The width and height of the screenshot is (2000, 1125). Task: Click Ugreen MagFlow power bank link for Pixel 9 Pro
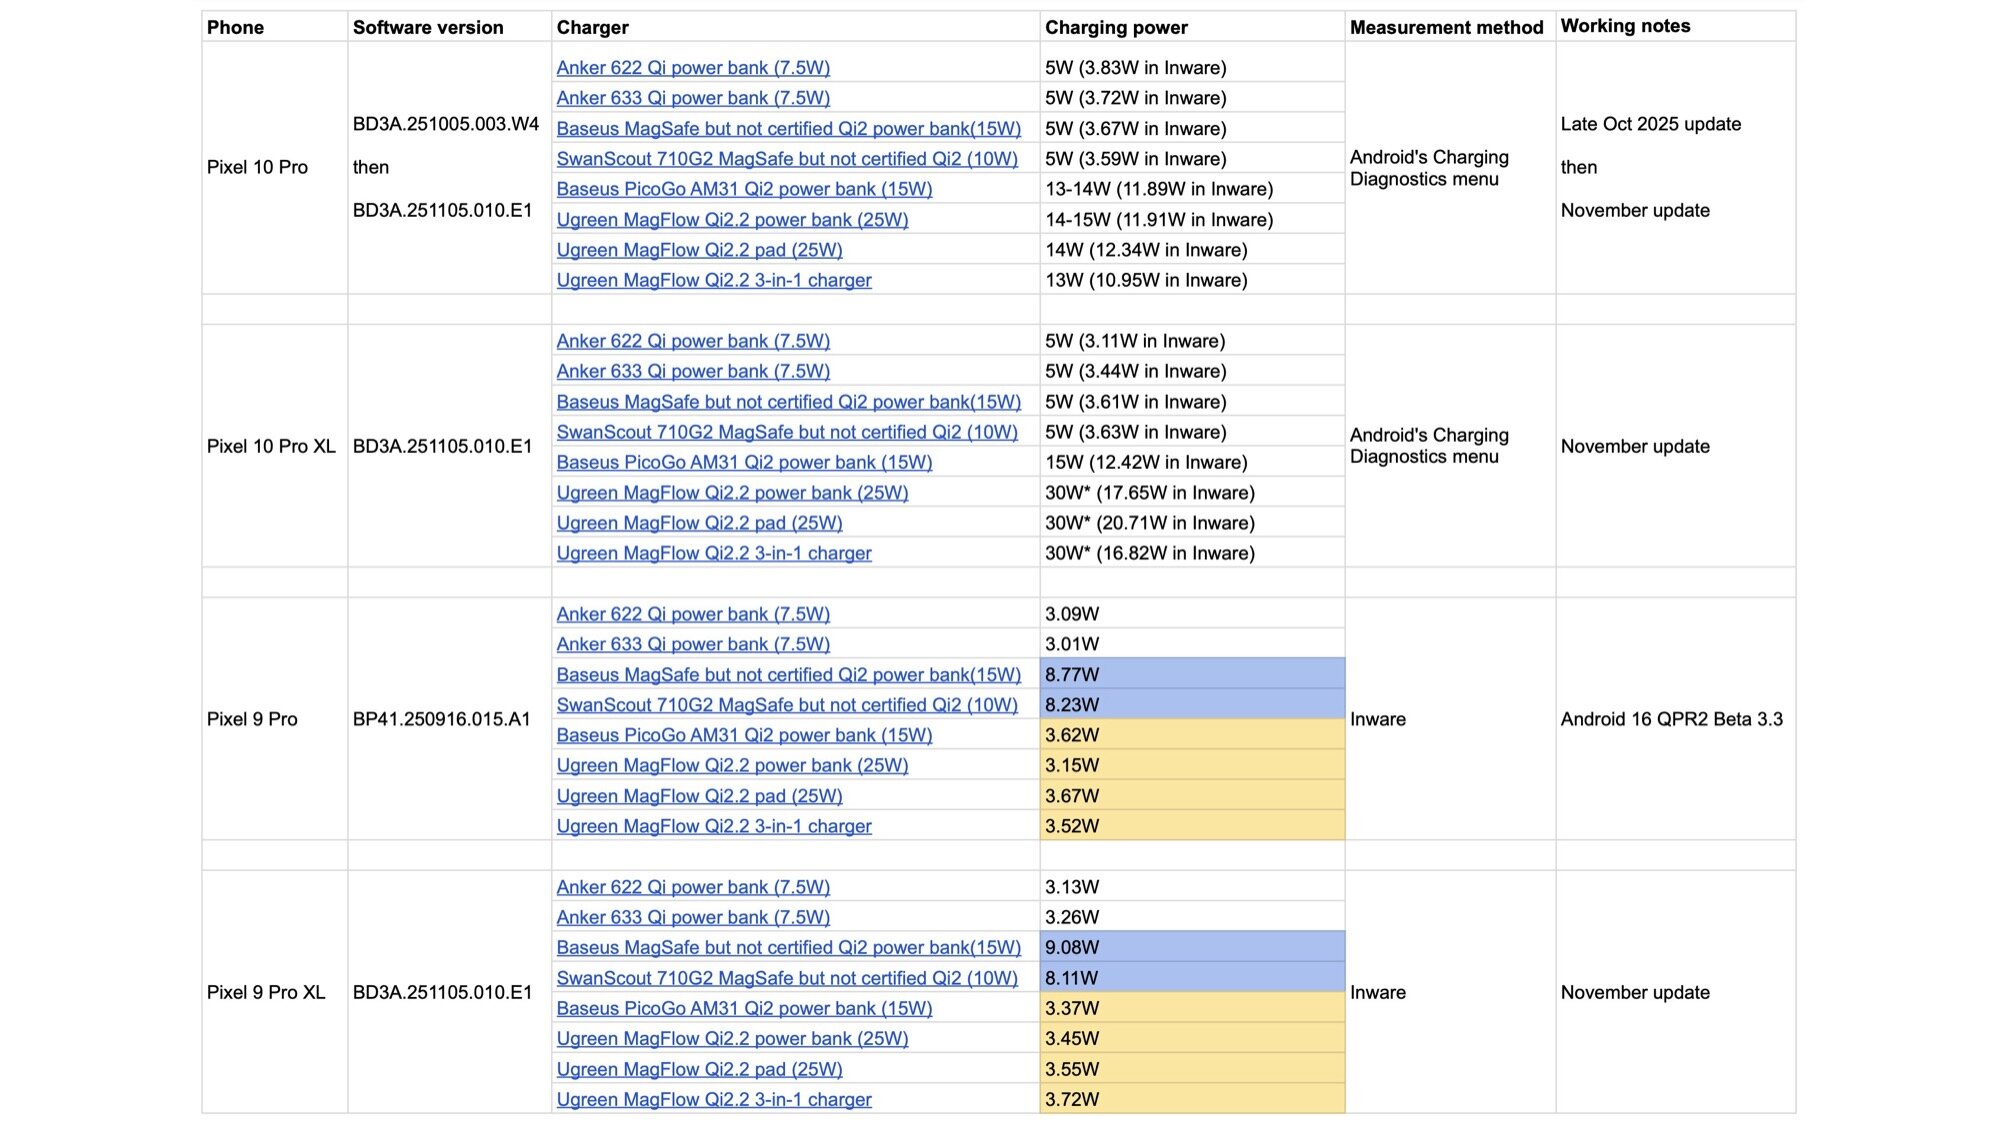tap(732, 765)
